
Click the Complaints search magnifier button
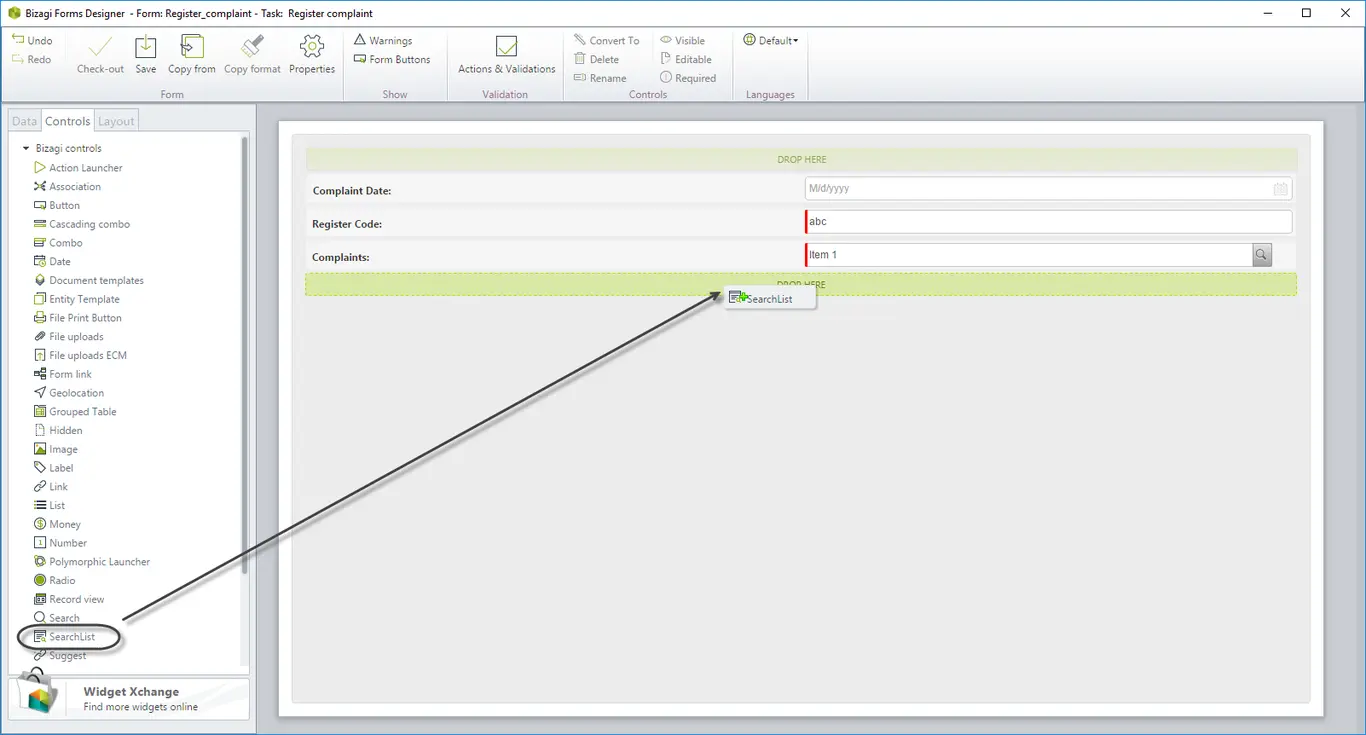[1262, 255]
